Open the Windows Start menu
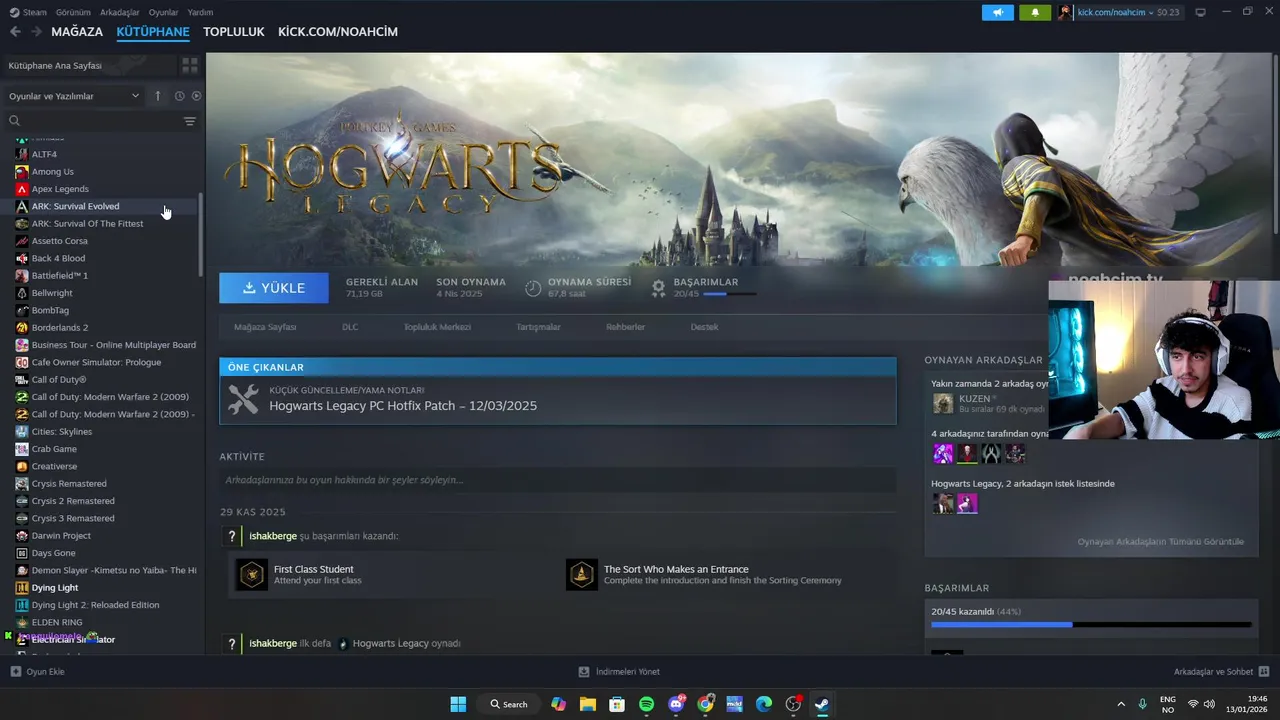 458,704
